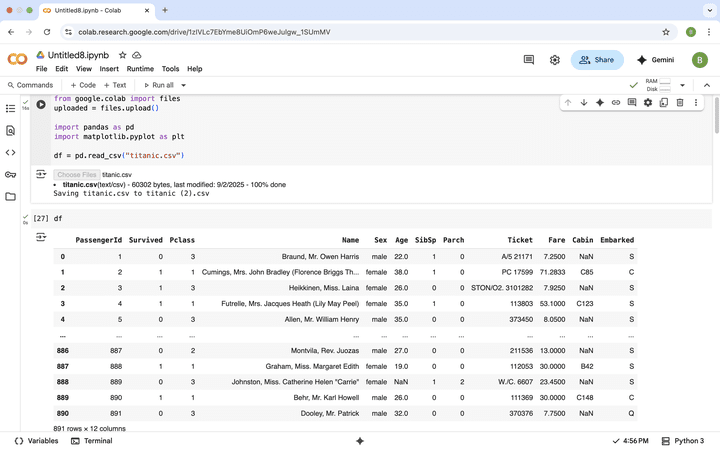The image size is (720, 450).
Task: Open notebook settings gear in header
Action: pyautogui.click(x=555, y=60)
